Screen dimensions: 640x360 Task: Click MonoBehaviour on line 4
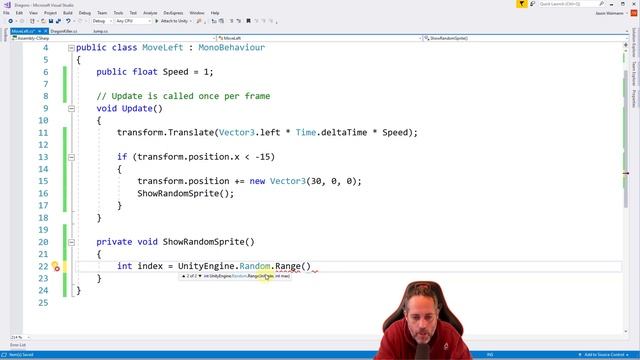(x=231, y=48)
